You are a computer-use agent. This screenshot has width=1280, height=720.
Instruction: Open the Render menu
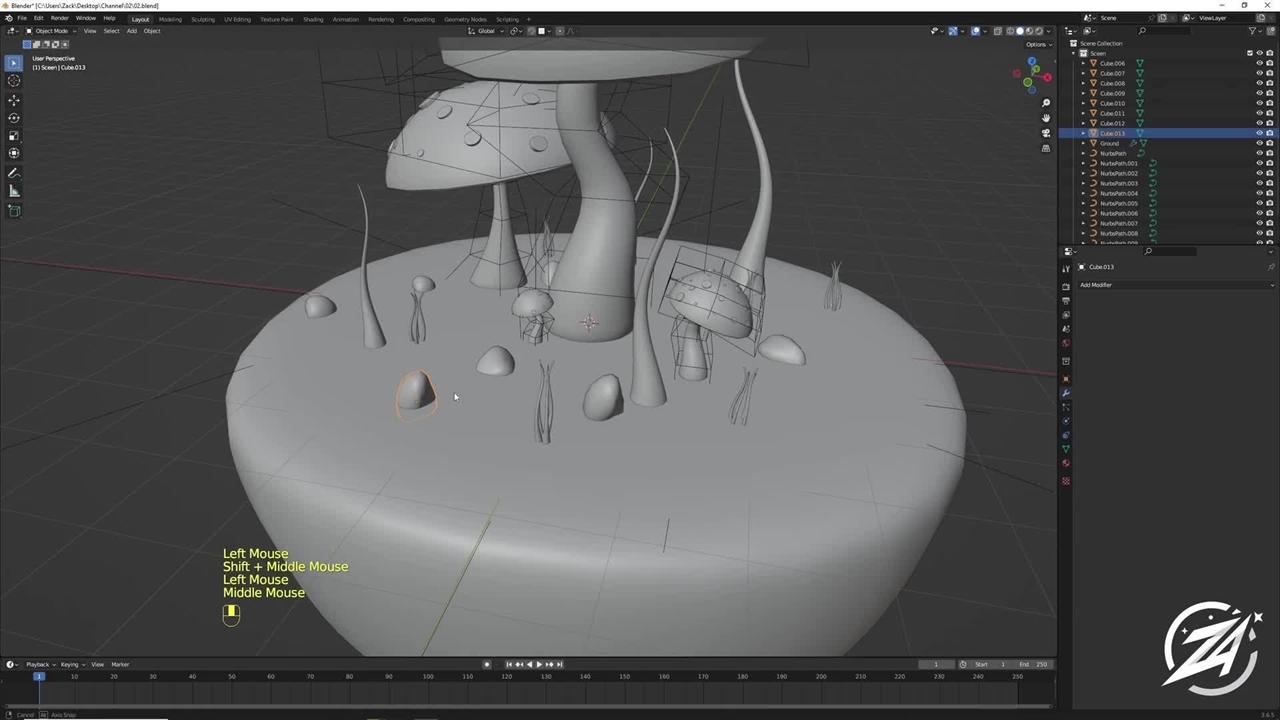(60, 18)
